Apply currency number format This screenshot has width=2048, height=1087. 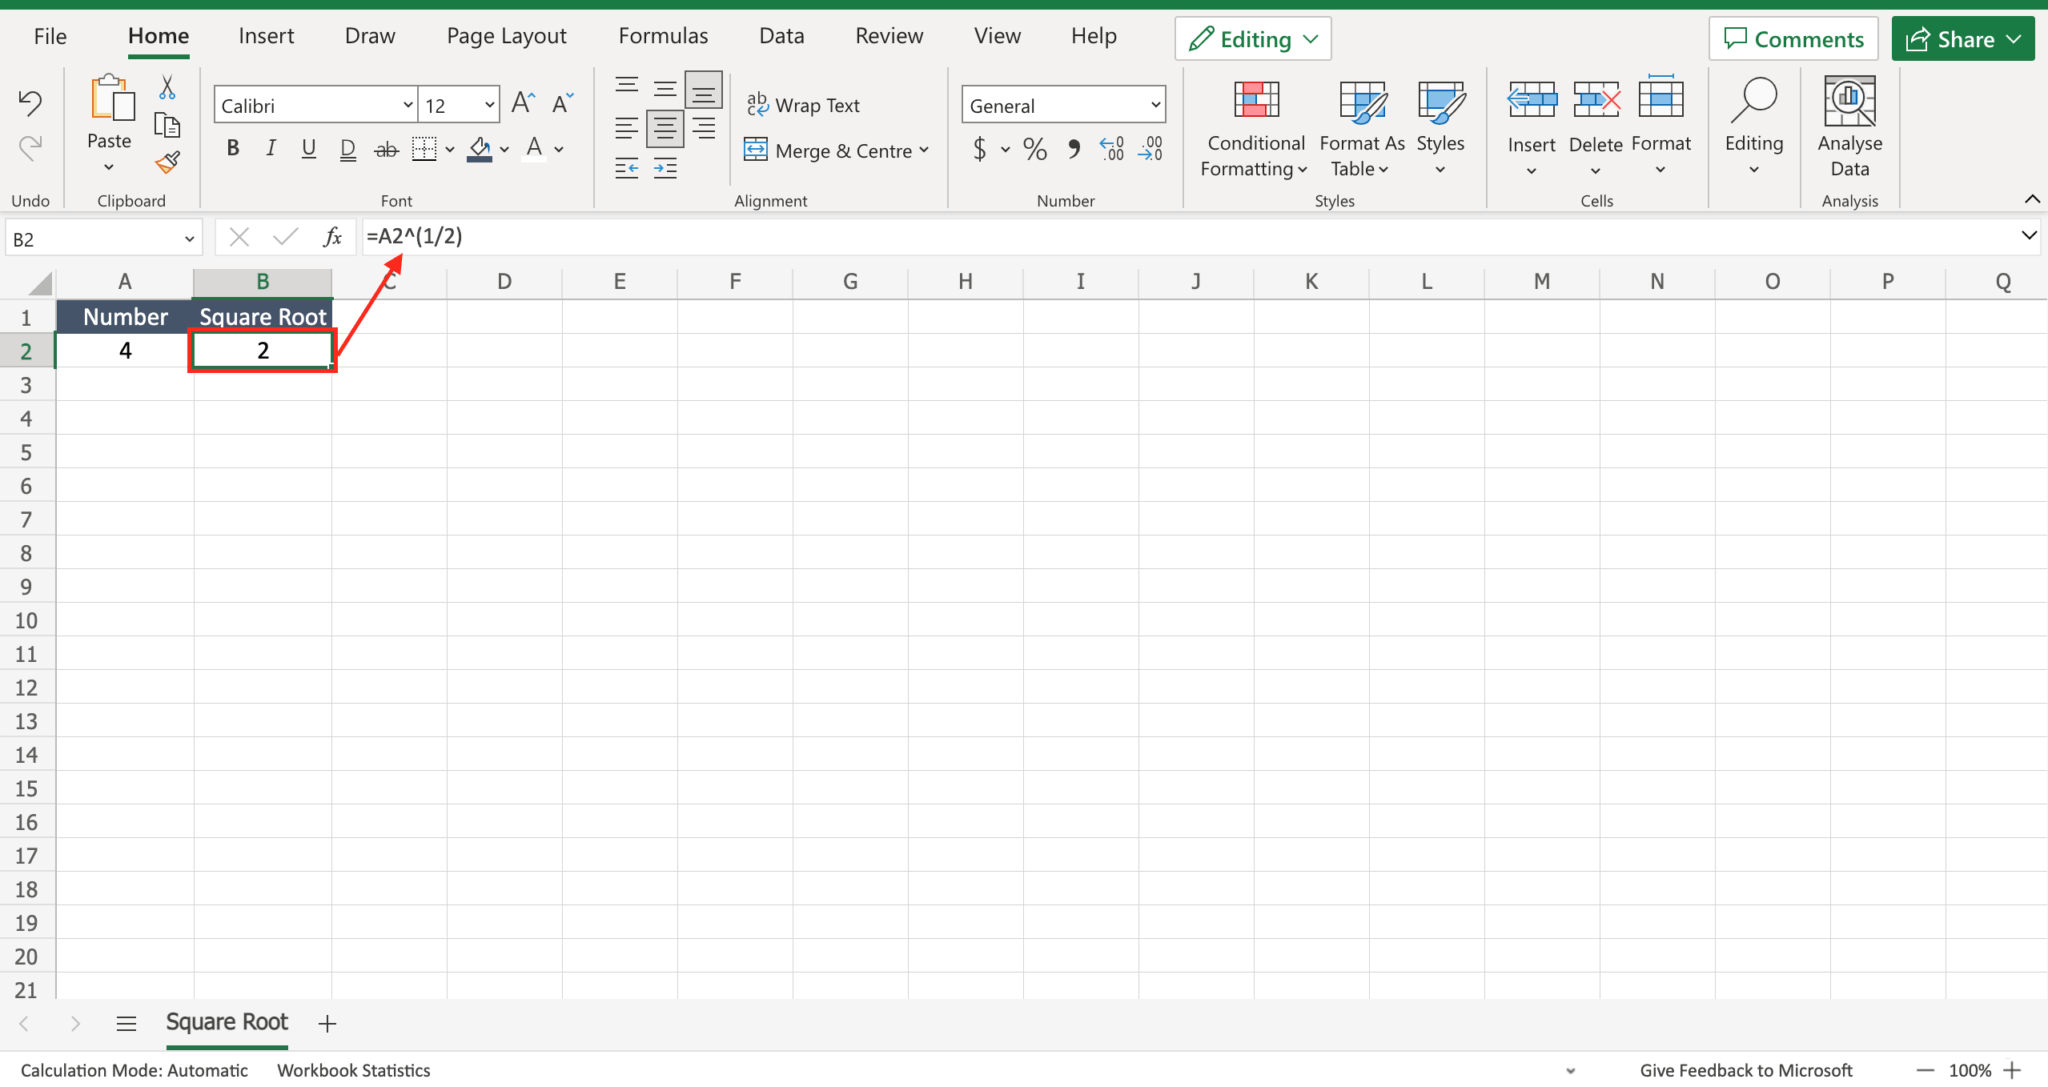click(979, 148)
